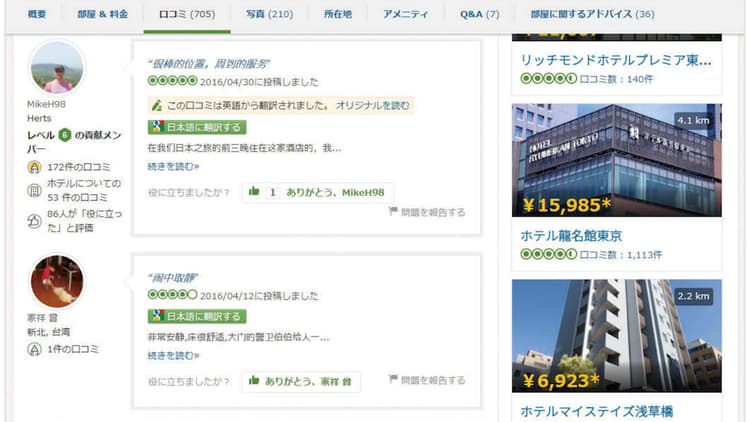Click the MikeH98 username

point(46,104)
